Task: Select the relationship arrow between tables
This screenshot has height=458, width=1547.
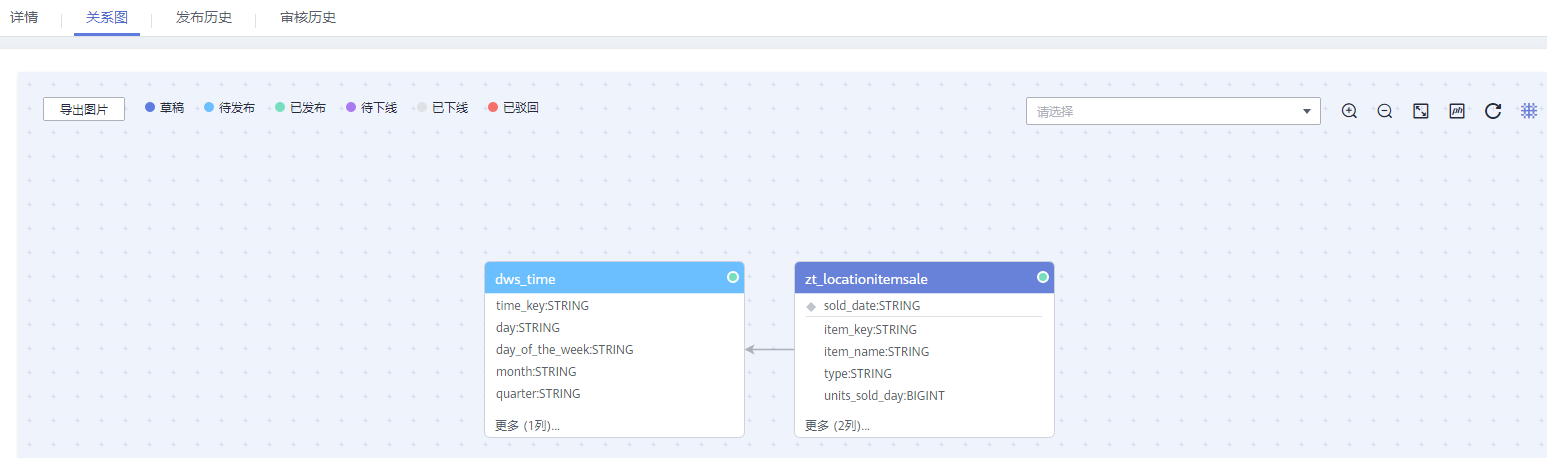Action: [769, 349]
